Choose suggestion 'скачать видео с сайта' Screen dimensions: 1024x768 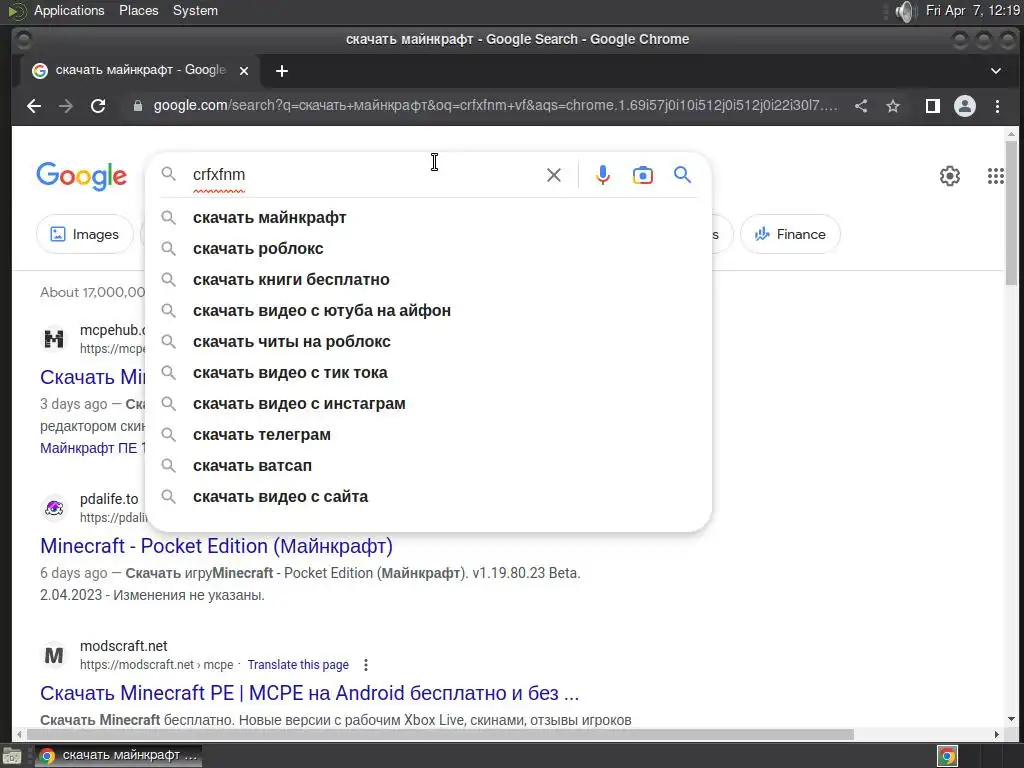point(428,497)
